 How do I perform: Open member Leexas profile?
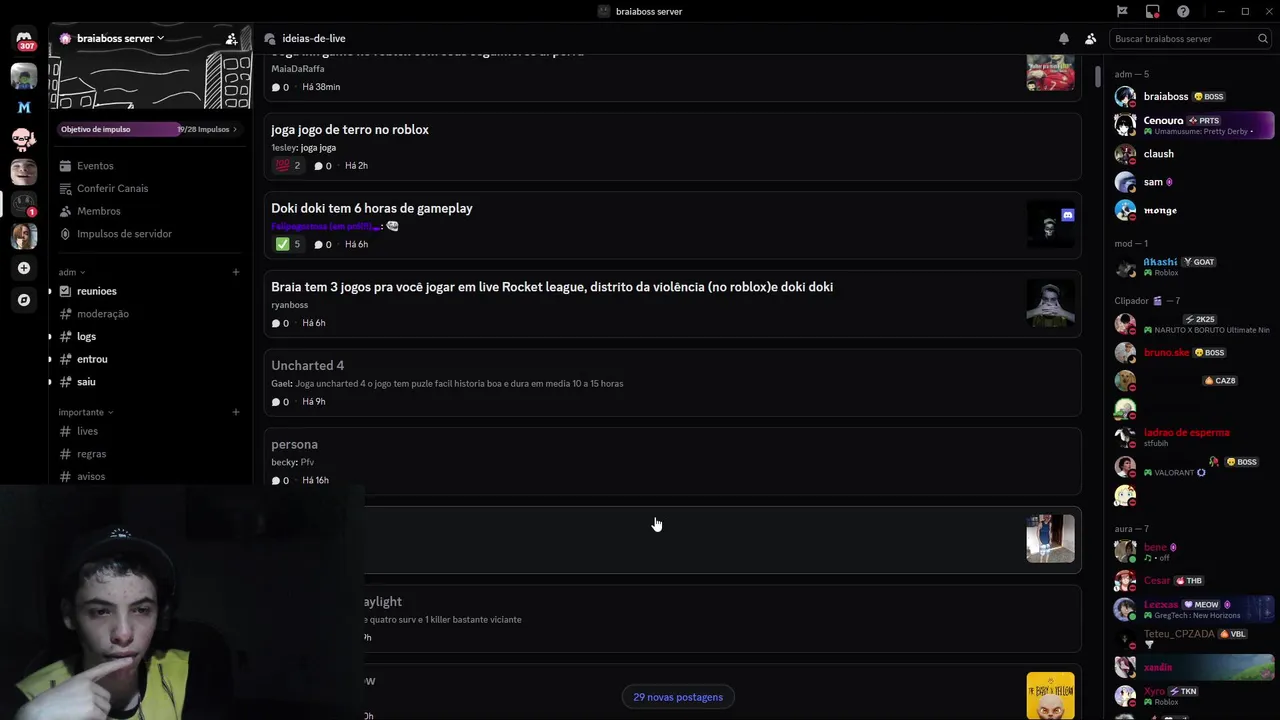coord(1193,609)
